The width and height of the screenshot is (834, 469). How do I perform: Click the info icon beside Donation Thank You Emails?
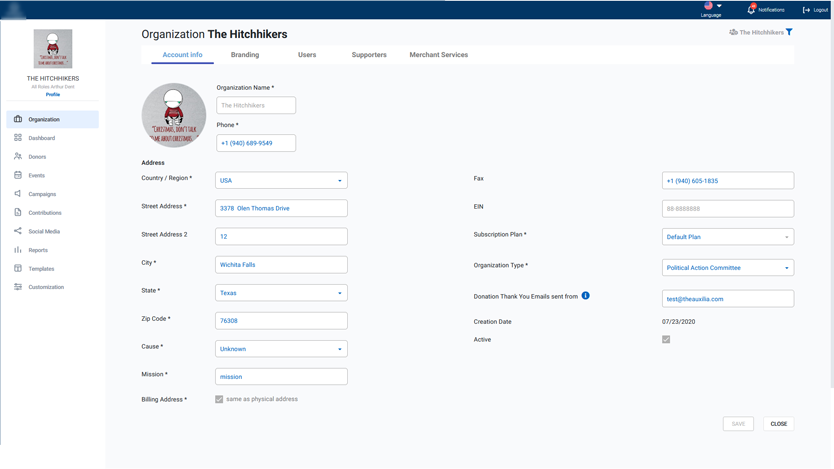[x=586, y=296]
